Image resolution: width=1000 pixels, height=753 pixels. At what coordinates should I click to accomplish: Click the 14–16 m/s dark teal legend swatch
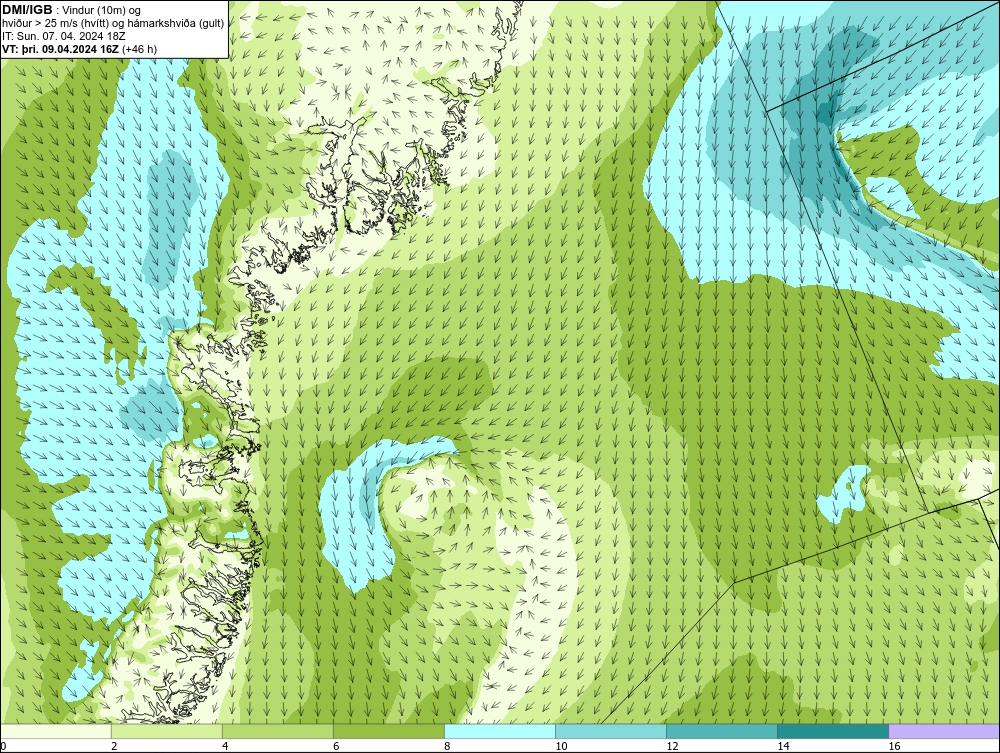click(x=833, y=731)
